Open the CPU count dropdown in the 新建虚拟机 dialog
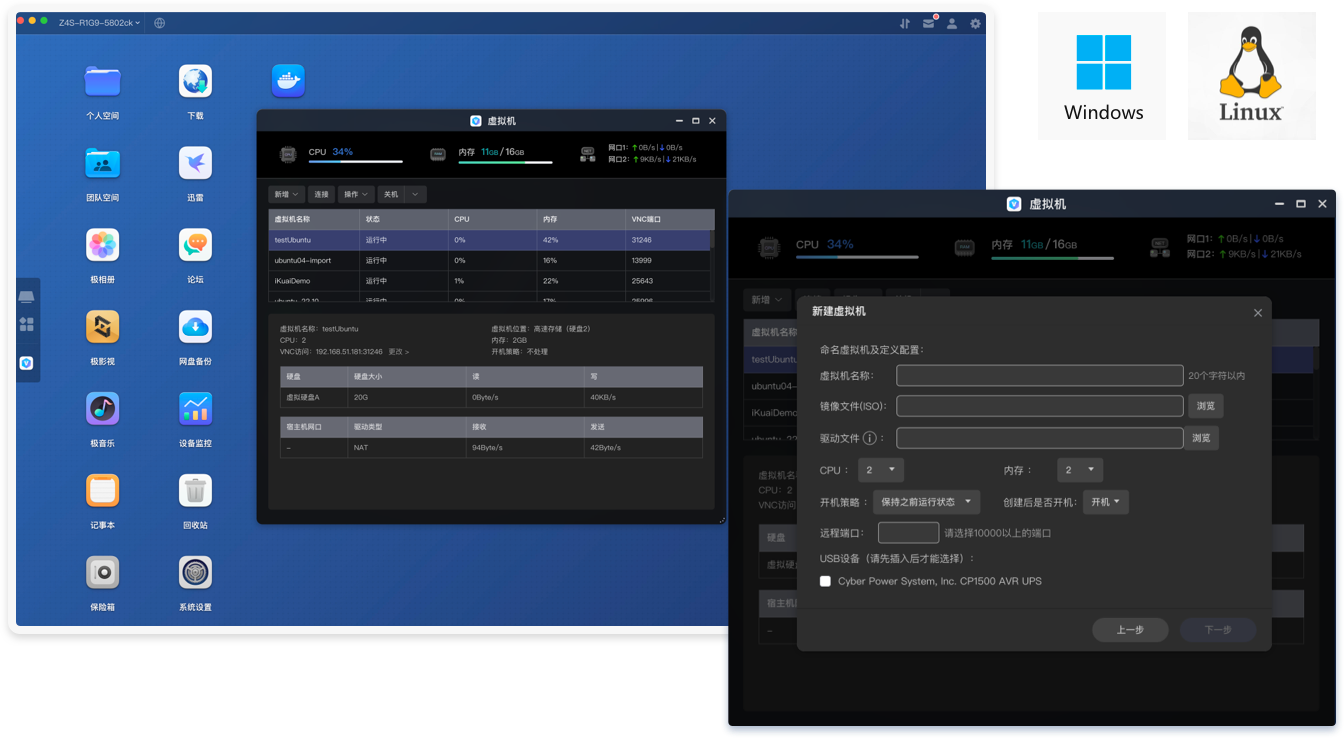 (x=881, y=470)
